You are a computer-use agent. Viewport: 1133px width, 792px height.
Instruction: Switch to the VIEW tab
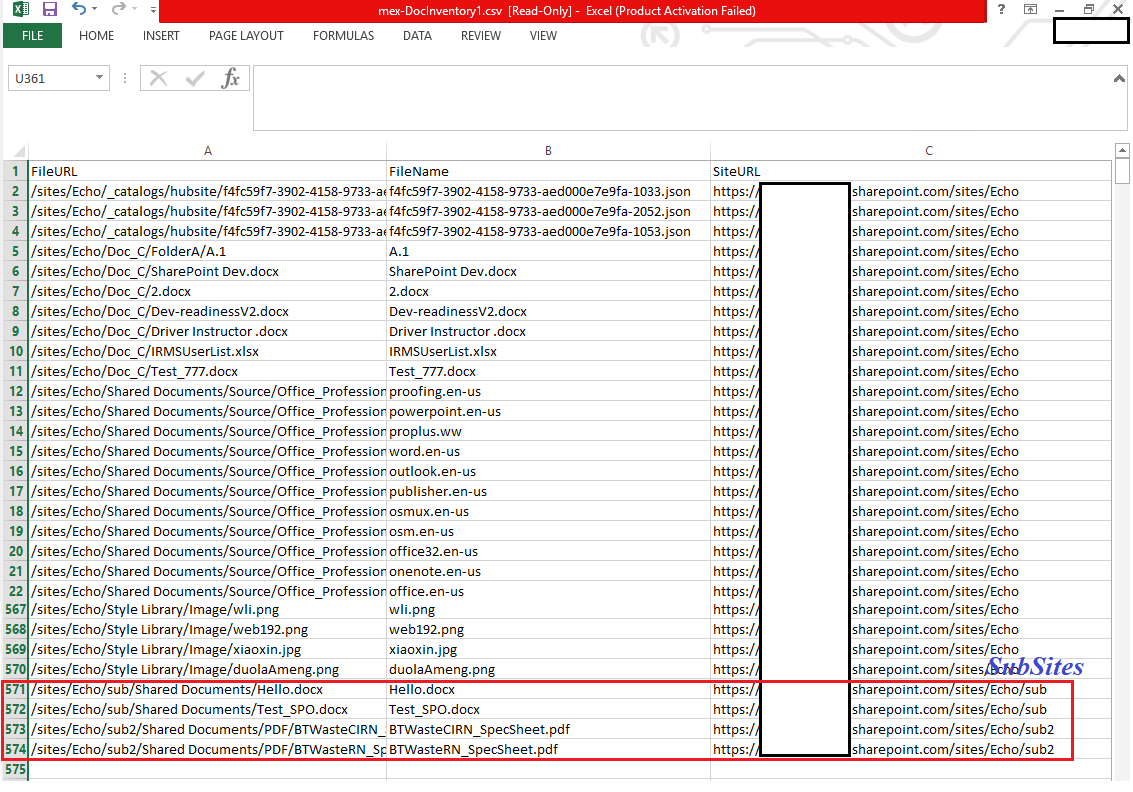pos(543,35)
